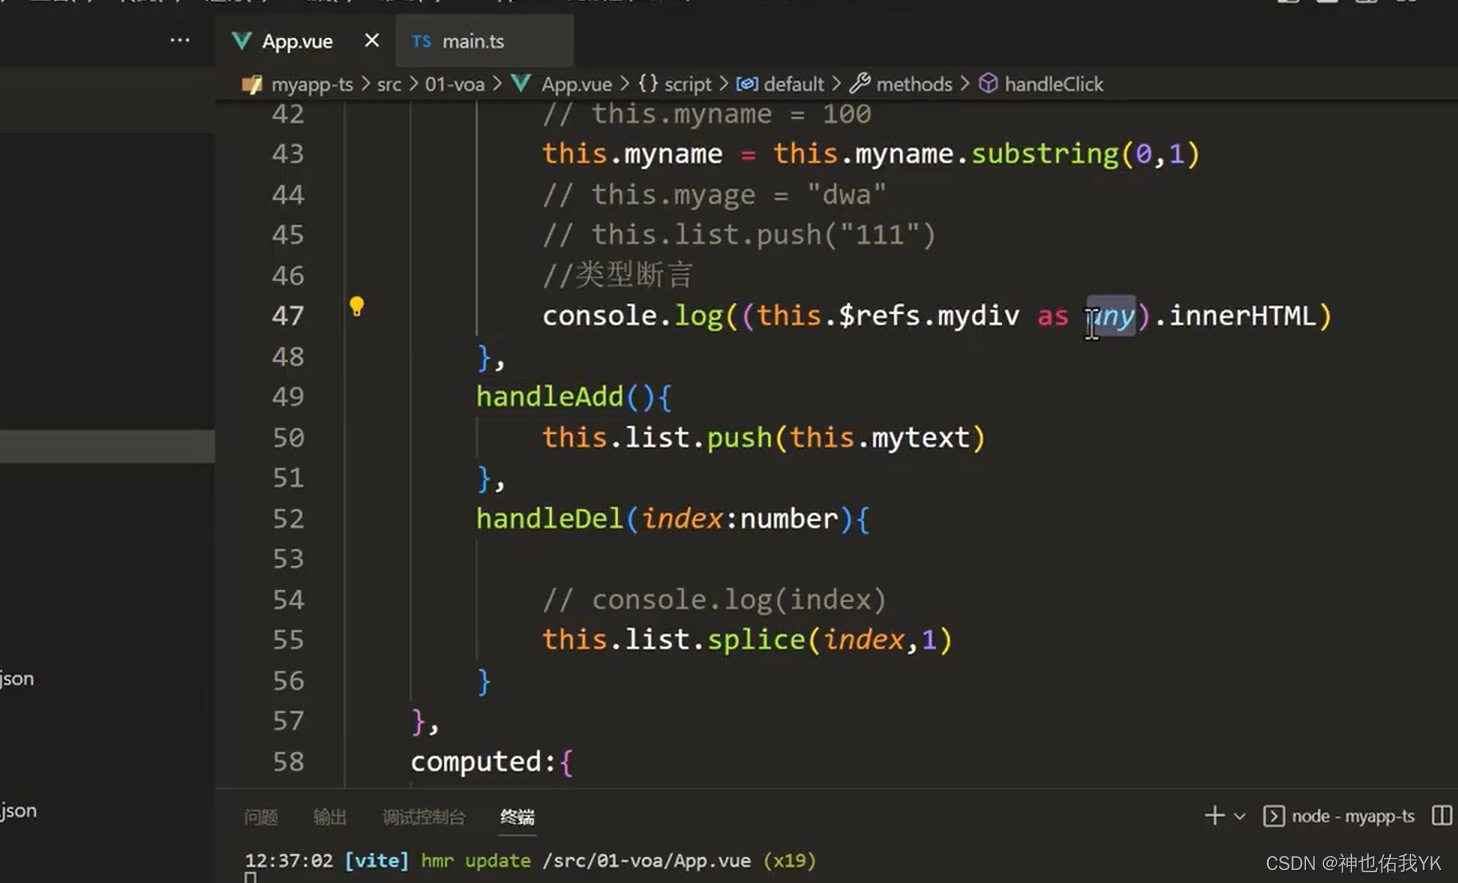Screen dimensions: 1458x883
Task: Click the terminal icon beside node - myapp-ts
Action: [1274, 816]
